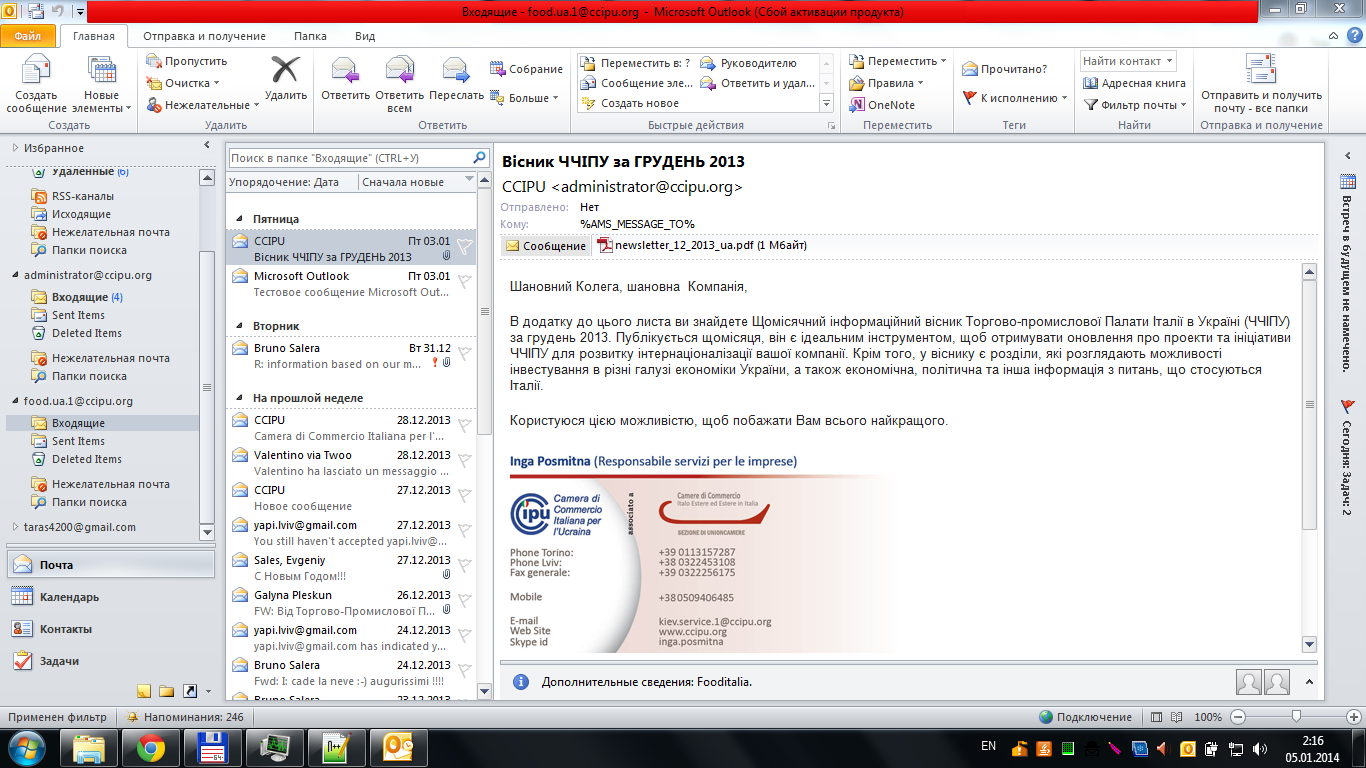Forward email with Переслать icon

(x=456, y=71)
